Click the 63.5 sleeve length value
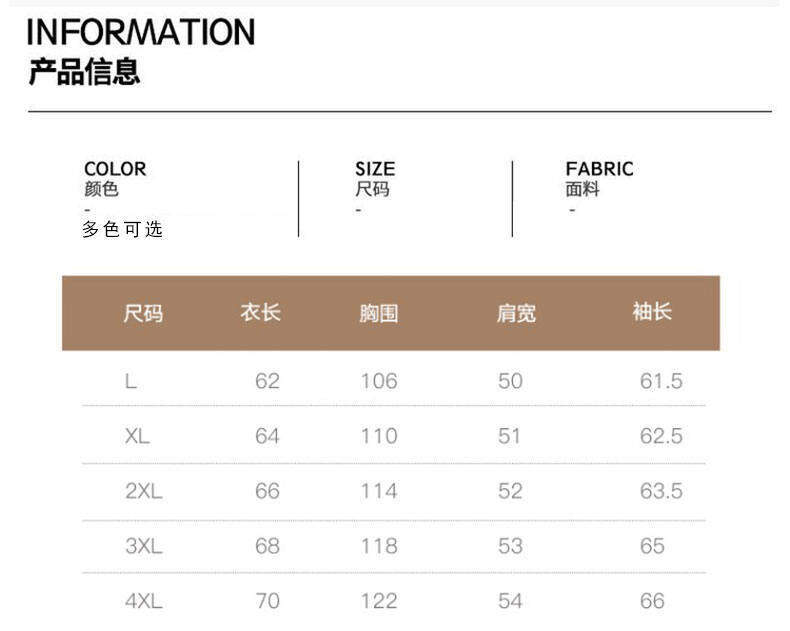The width and height of the screenshot is (790, 631). 661,491
